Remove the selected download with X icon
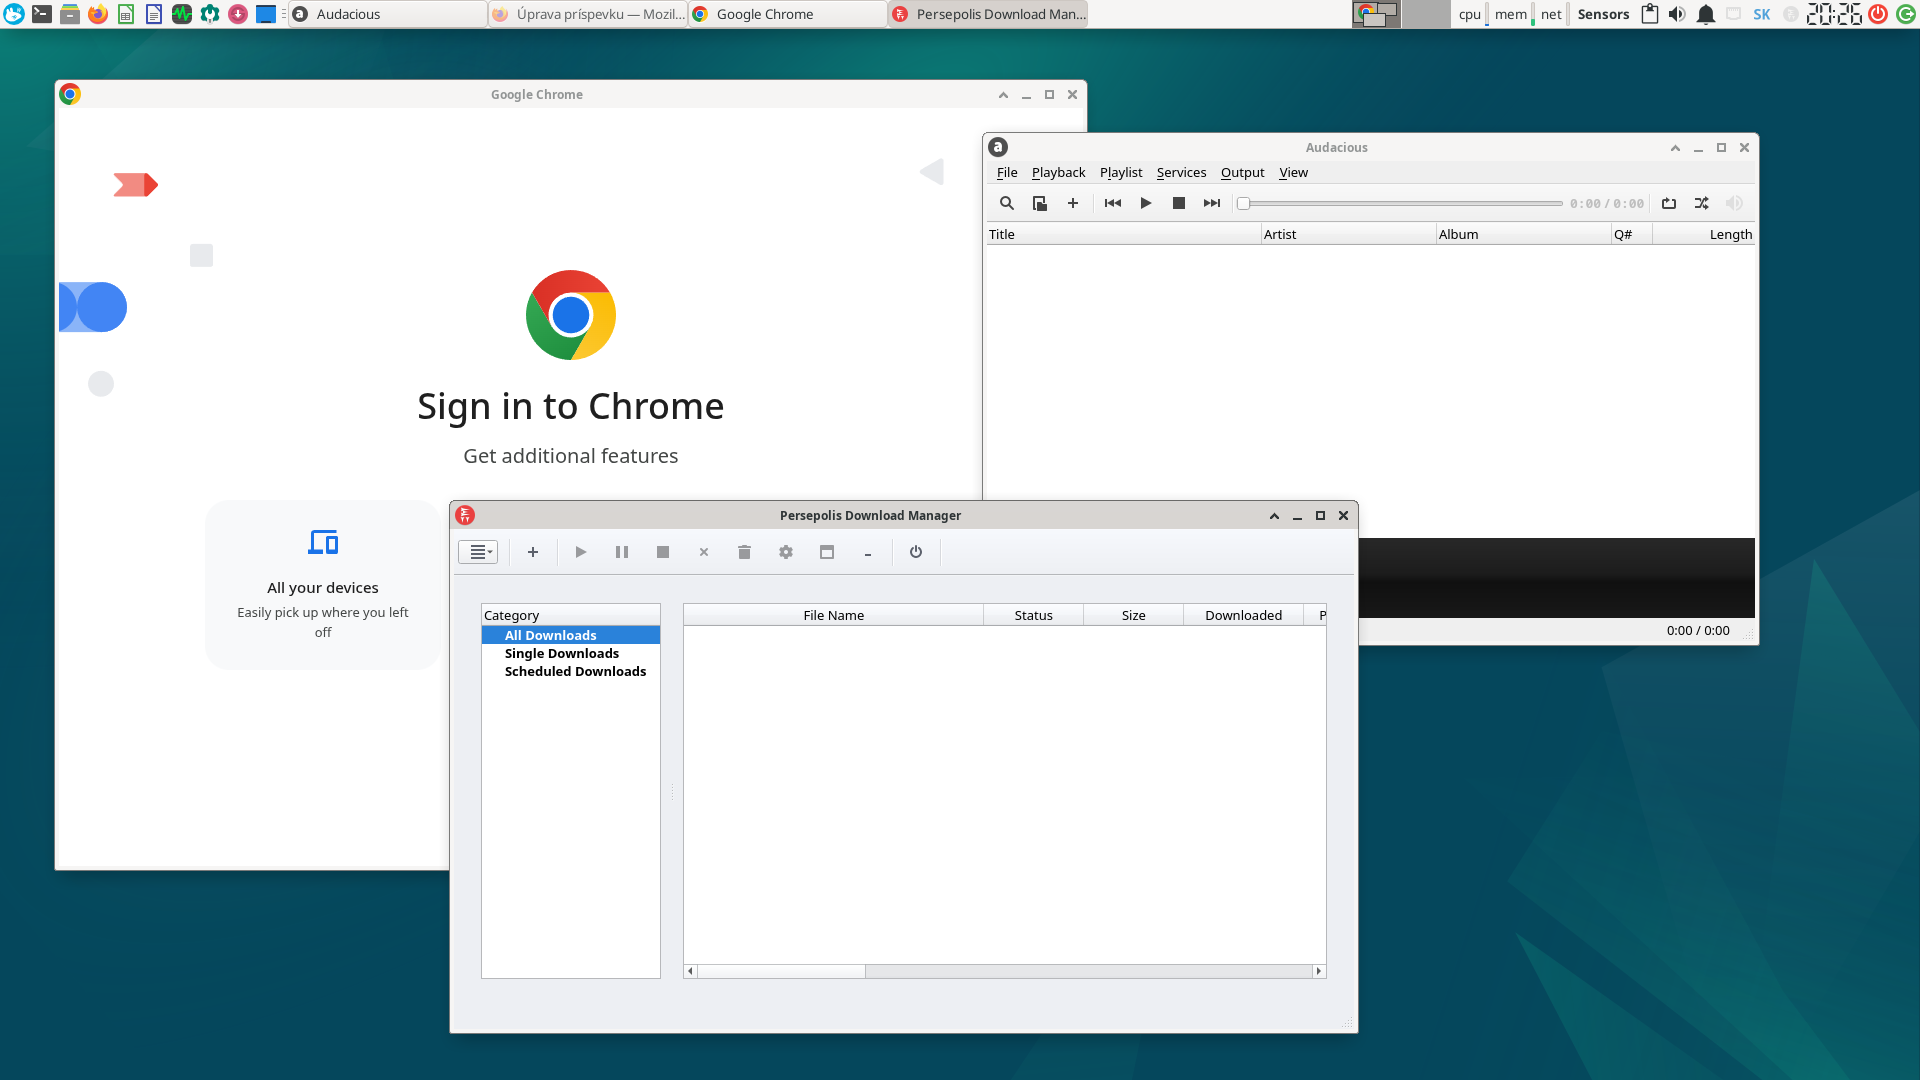1920x1080 pixels. pos(704,552)
